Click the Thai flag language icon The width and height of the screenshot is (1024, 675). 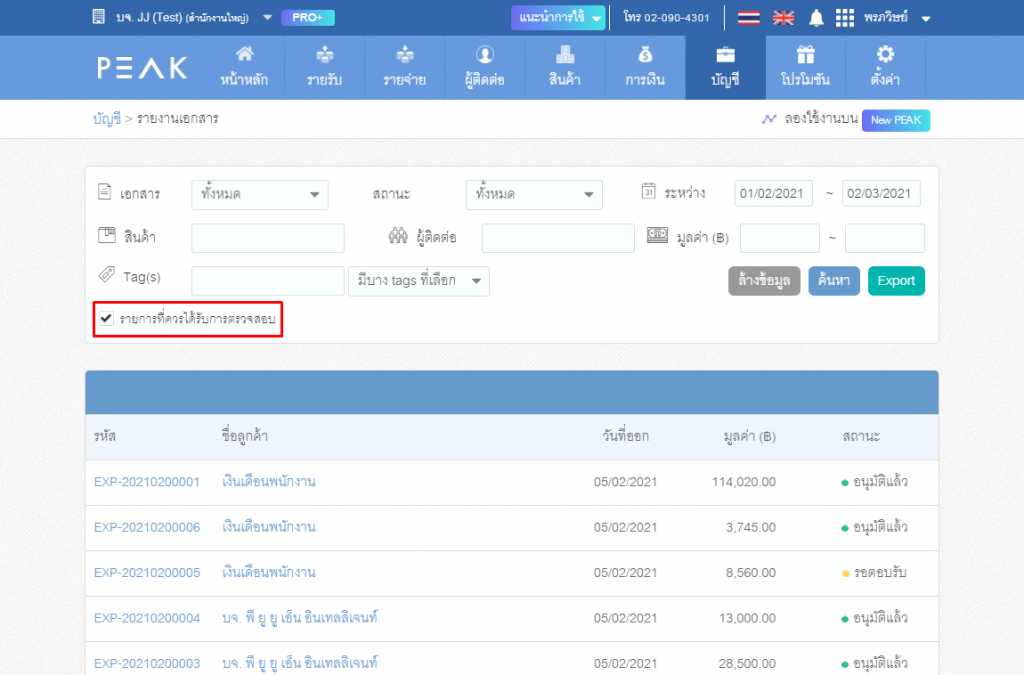[x=749, y=18]
